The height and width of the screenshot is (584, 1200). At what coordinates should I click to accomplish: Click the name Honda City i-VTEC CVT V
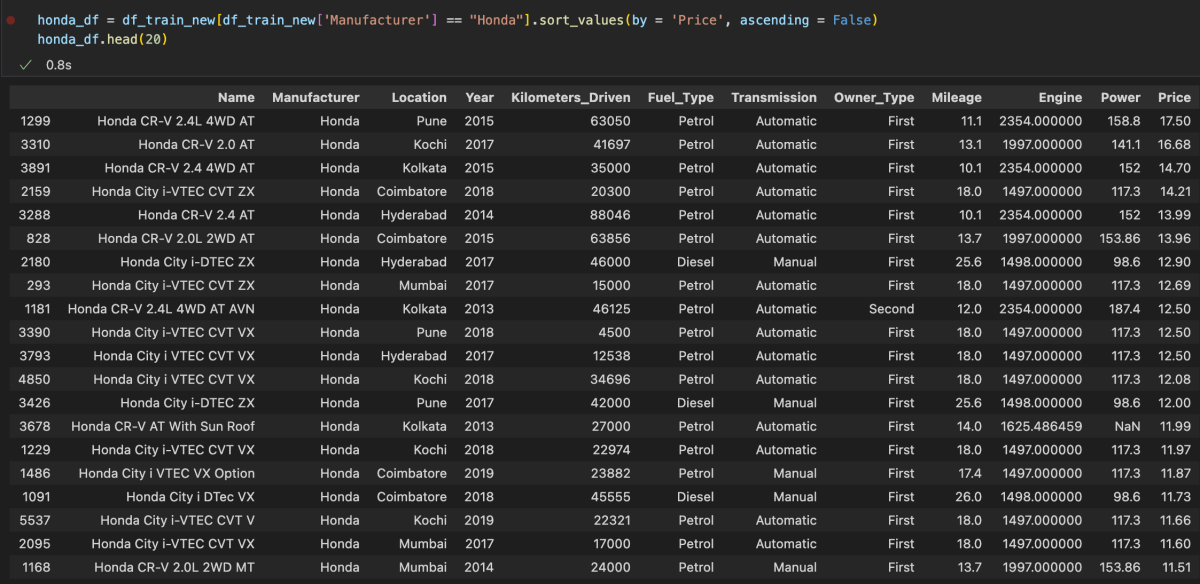177,520
